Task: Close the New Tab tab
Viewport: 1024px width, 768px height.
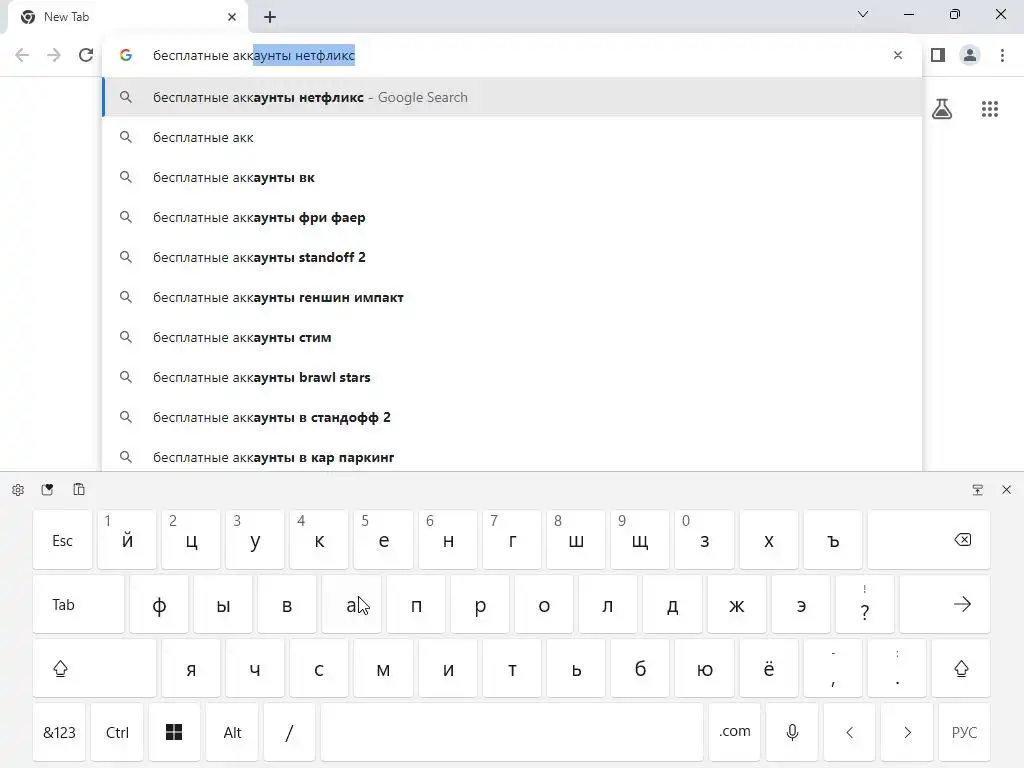Action: [x=232, y=17]
